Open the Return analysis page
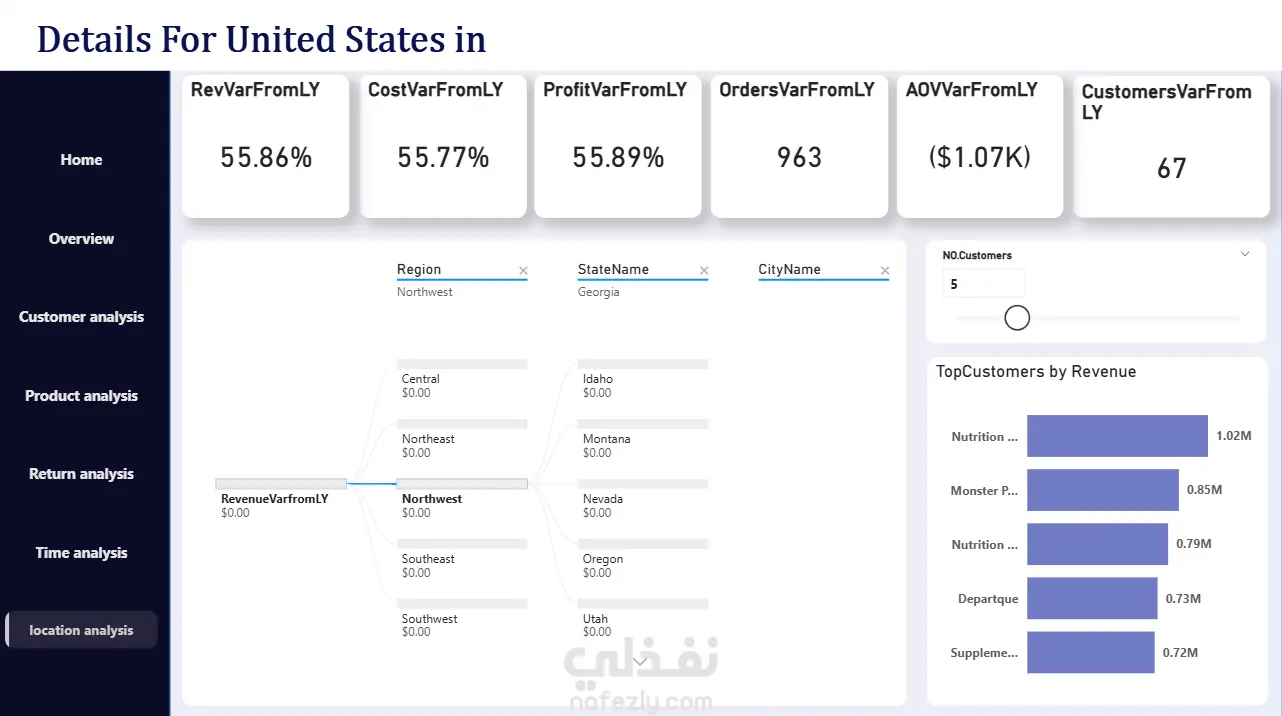 coord(81,474)
